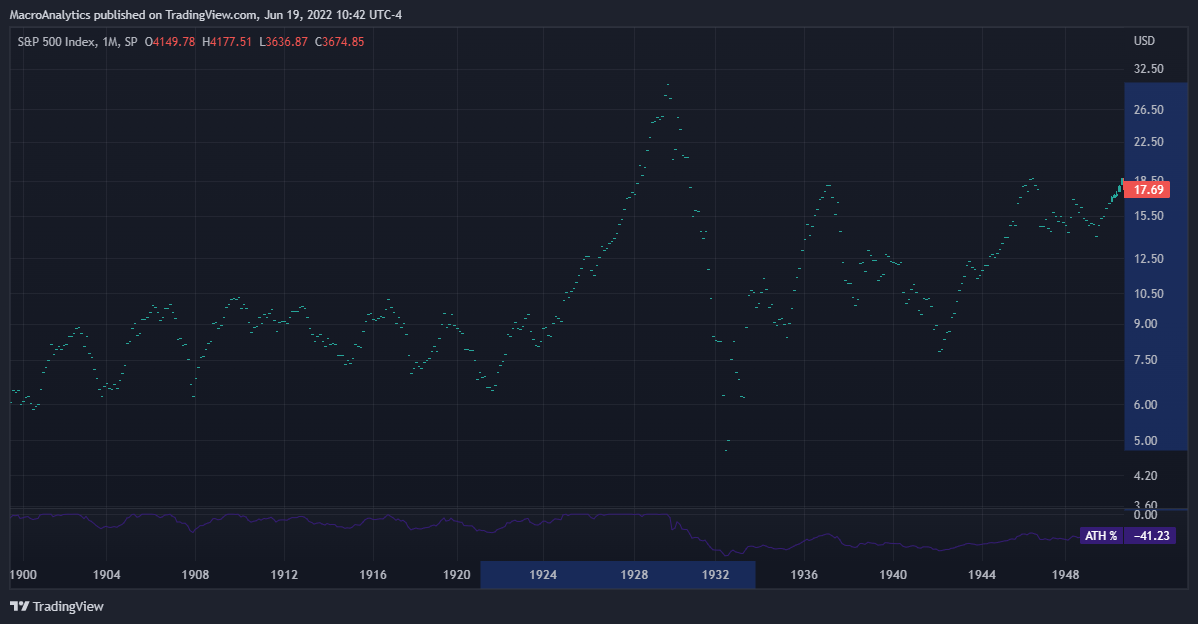Click the ATH value -41.23 label
Screen dimensions: 1198x624
pos(1151,536)
